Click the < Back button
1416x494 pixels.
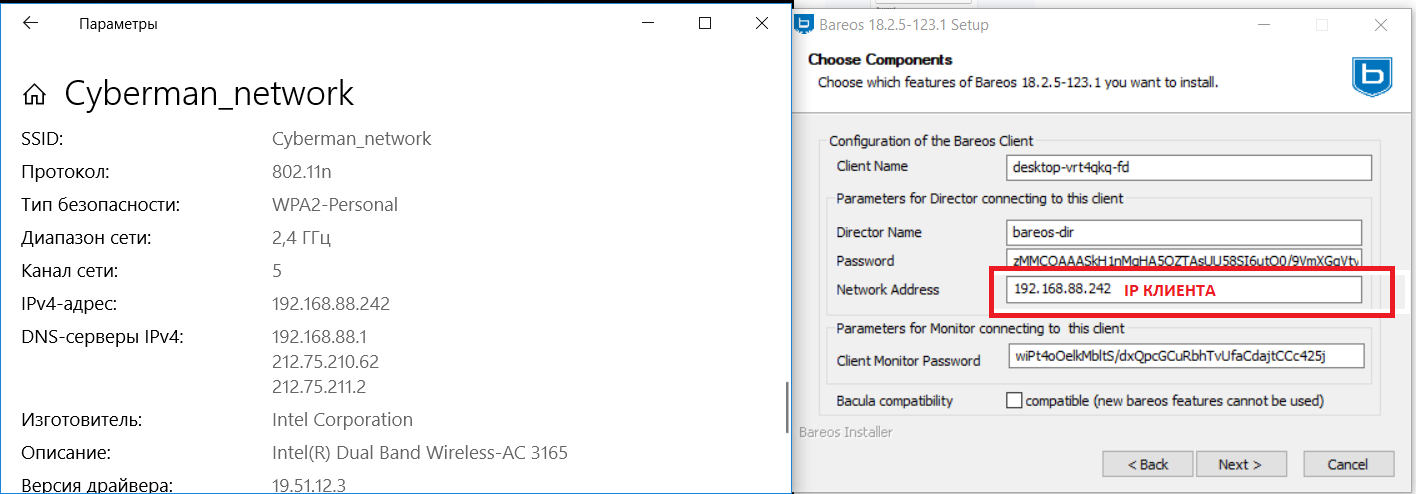click(x=1148, y=464)
